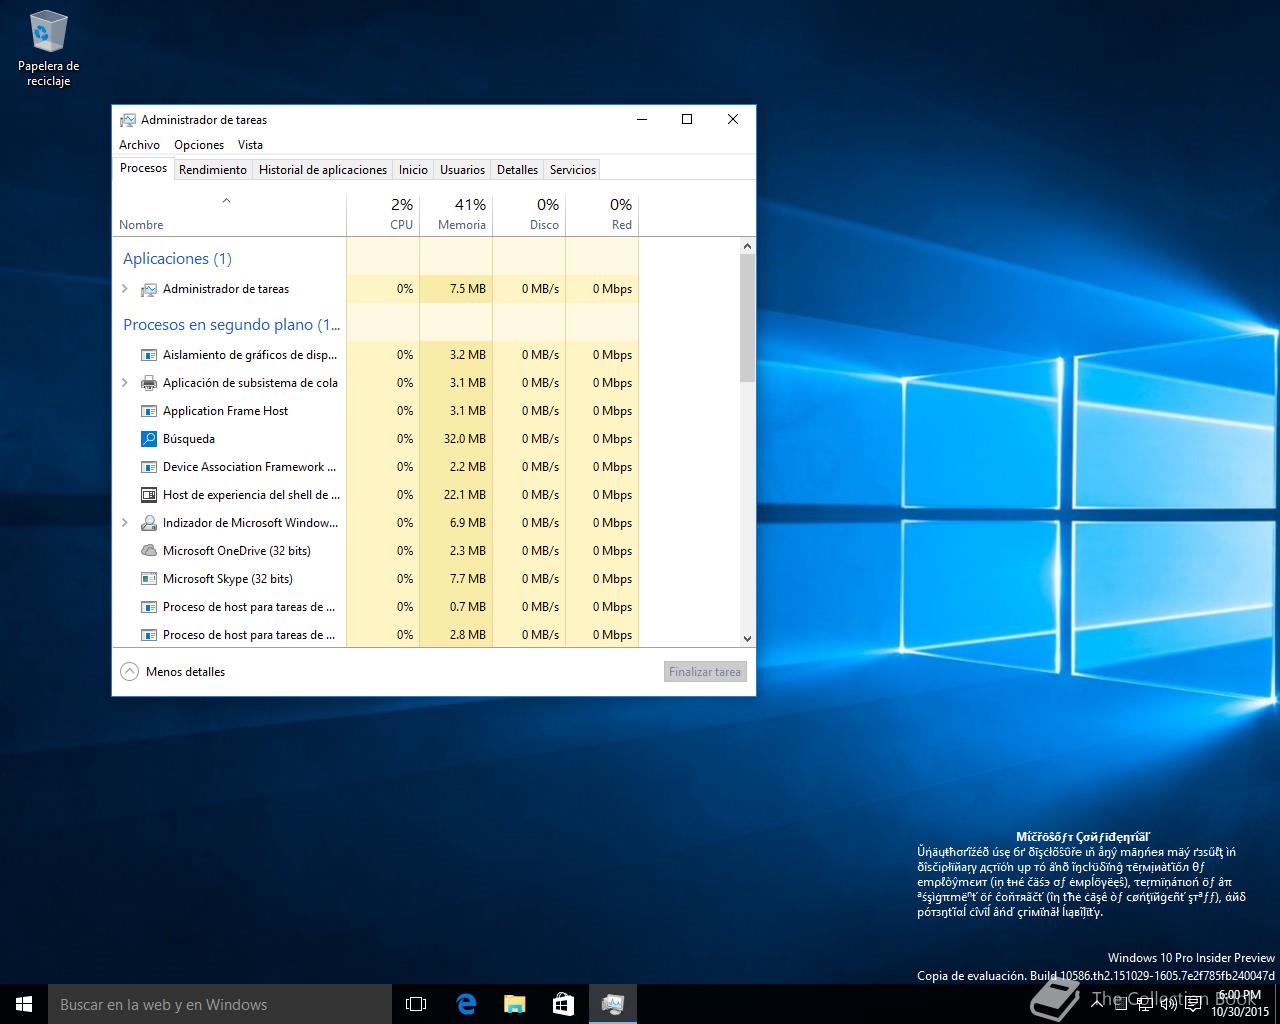Click the Microsoft OneDrive cloud icon
This screenshot has height=1024, width=1280.
coord(149,551)
